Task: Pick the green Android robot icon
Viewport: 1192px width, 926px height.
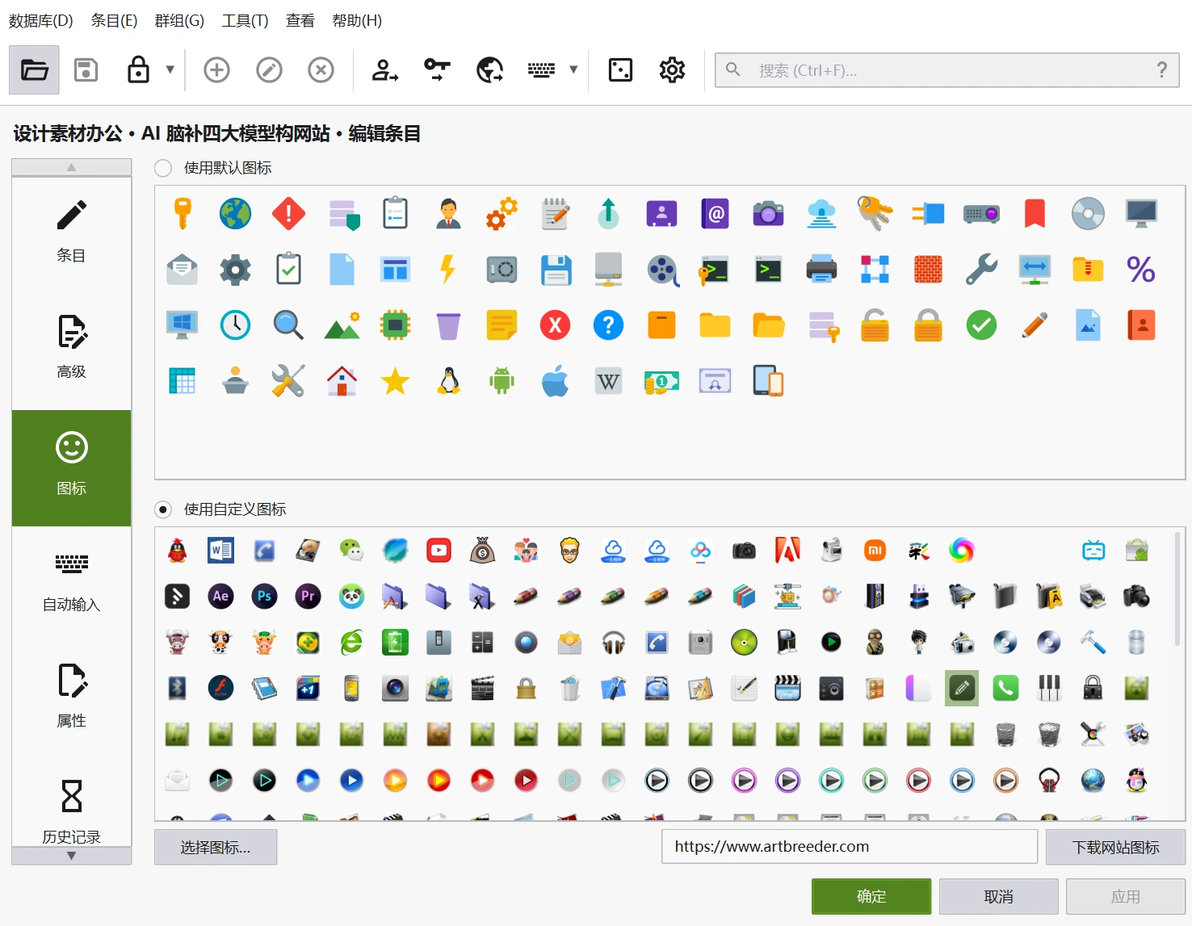Action: click(x=502, y=381)
